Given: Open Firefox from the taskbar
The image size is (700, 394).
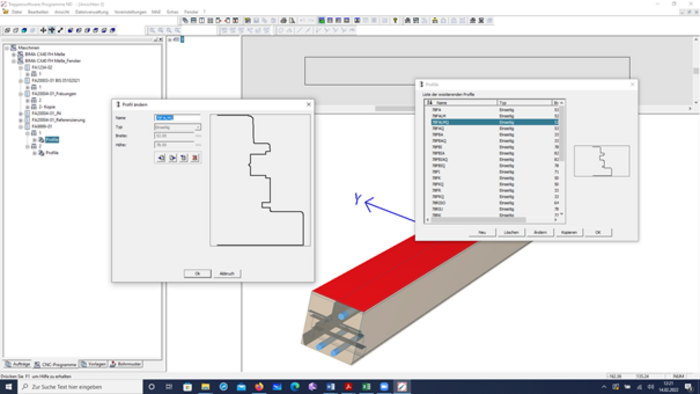Looking at the screenshot, I should (259, 386).
